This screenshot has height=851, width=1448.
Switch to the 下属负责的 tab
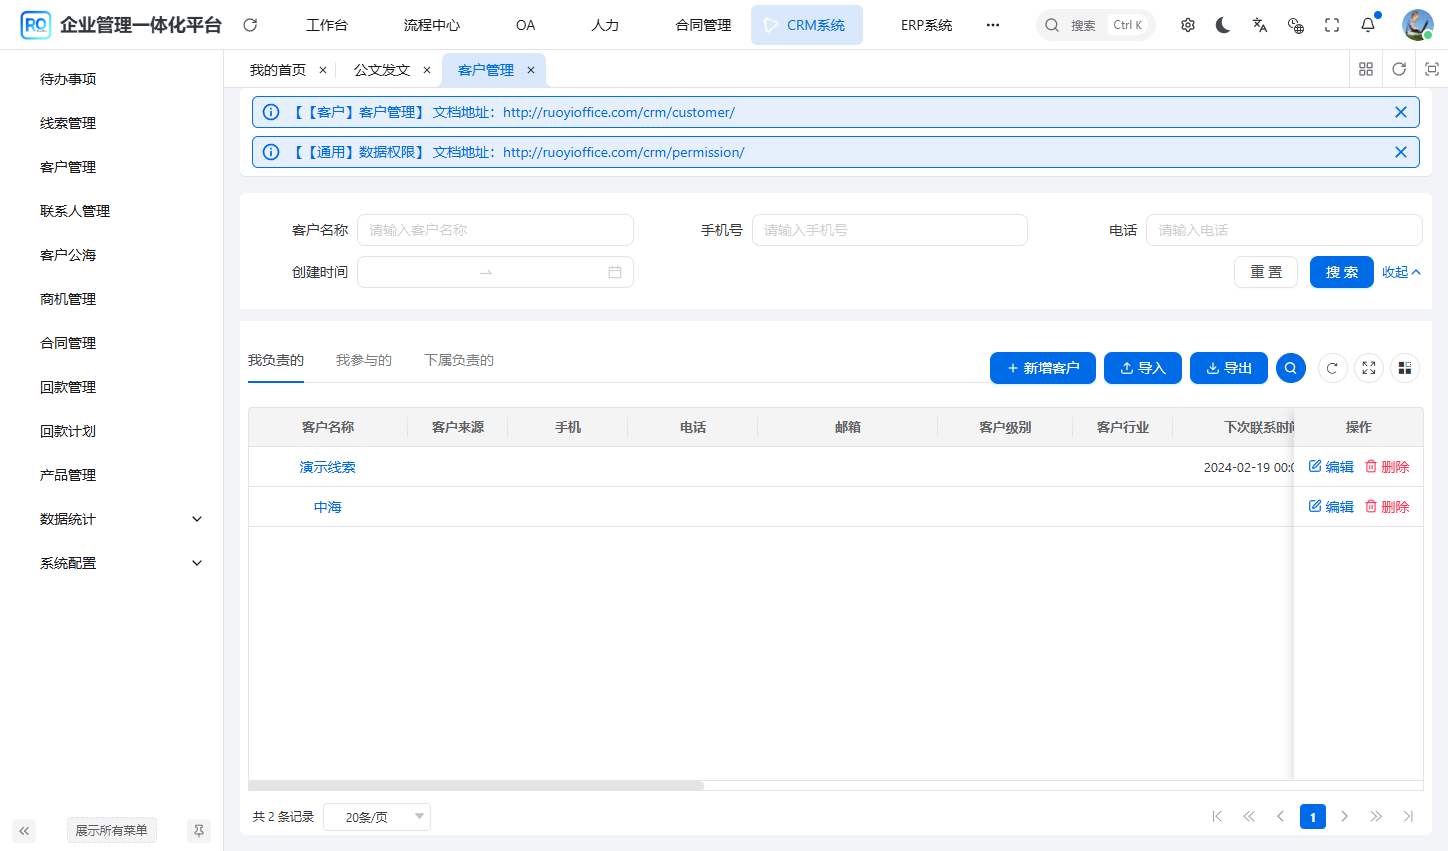[x=459, y=360]
